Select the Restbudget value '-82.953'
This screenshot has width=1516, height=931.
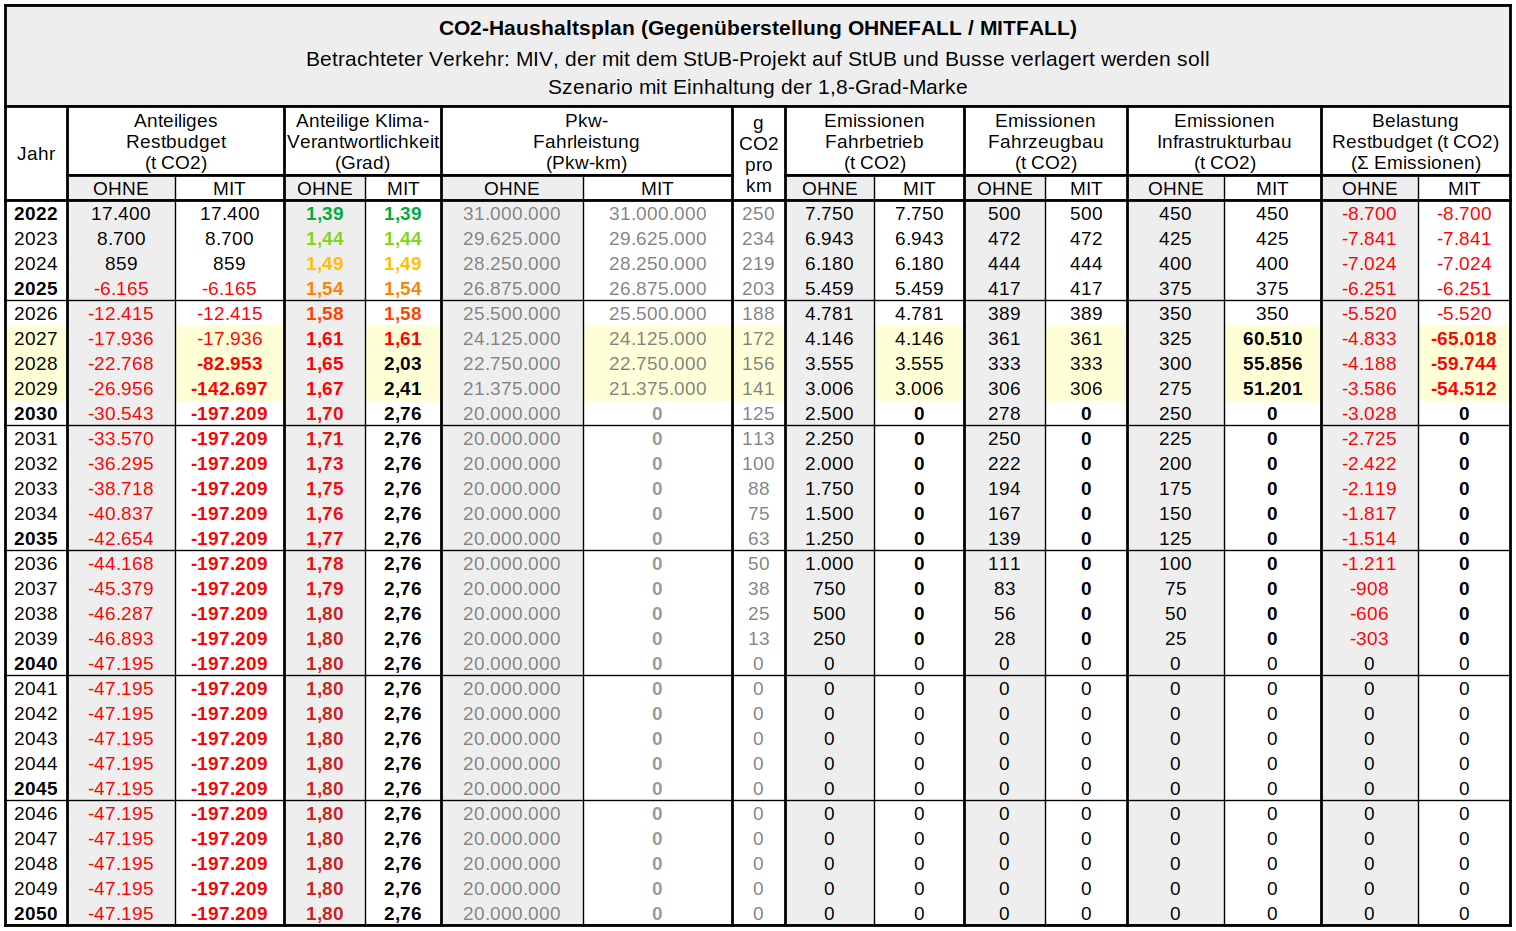click(x=229, y=364)
